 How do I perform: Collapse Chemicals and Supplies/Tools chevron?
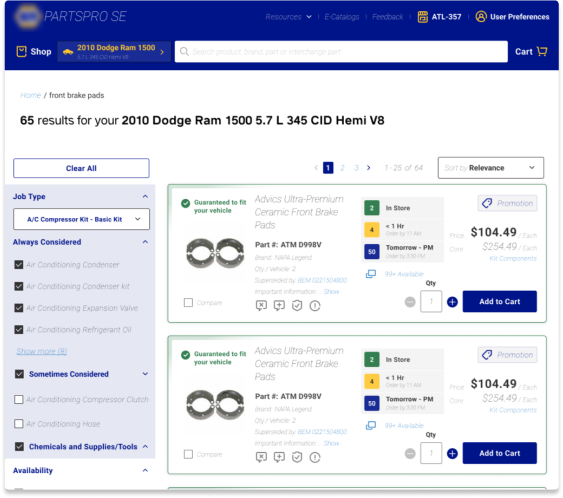(145, 446)
